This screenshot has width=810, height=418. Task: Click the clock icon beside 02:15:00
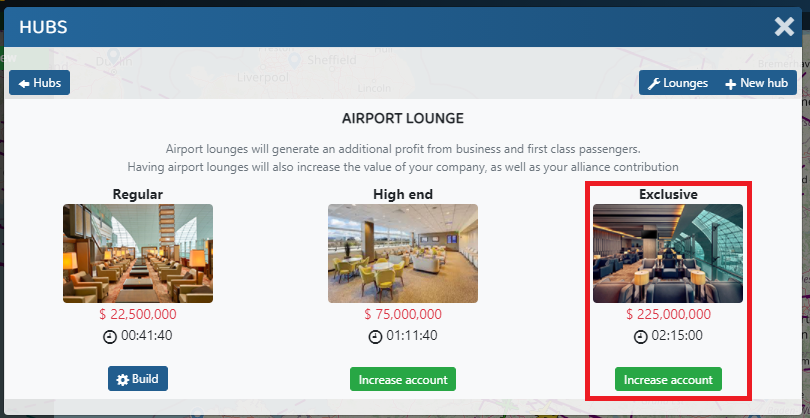point(640,336)
